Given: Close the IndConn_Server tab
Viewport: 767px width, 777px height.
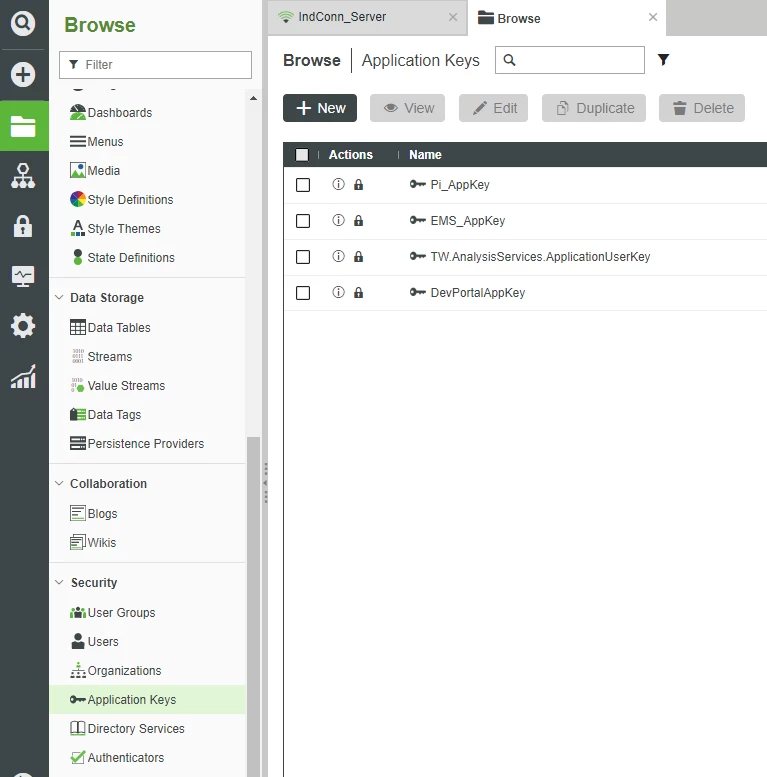Looking at the screenshot, I should [x=453, y=17].
